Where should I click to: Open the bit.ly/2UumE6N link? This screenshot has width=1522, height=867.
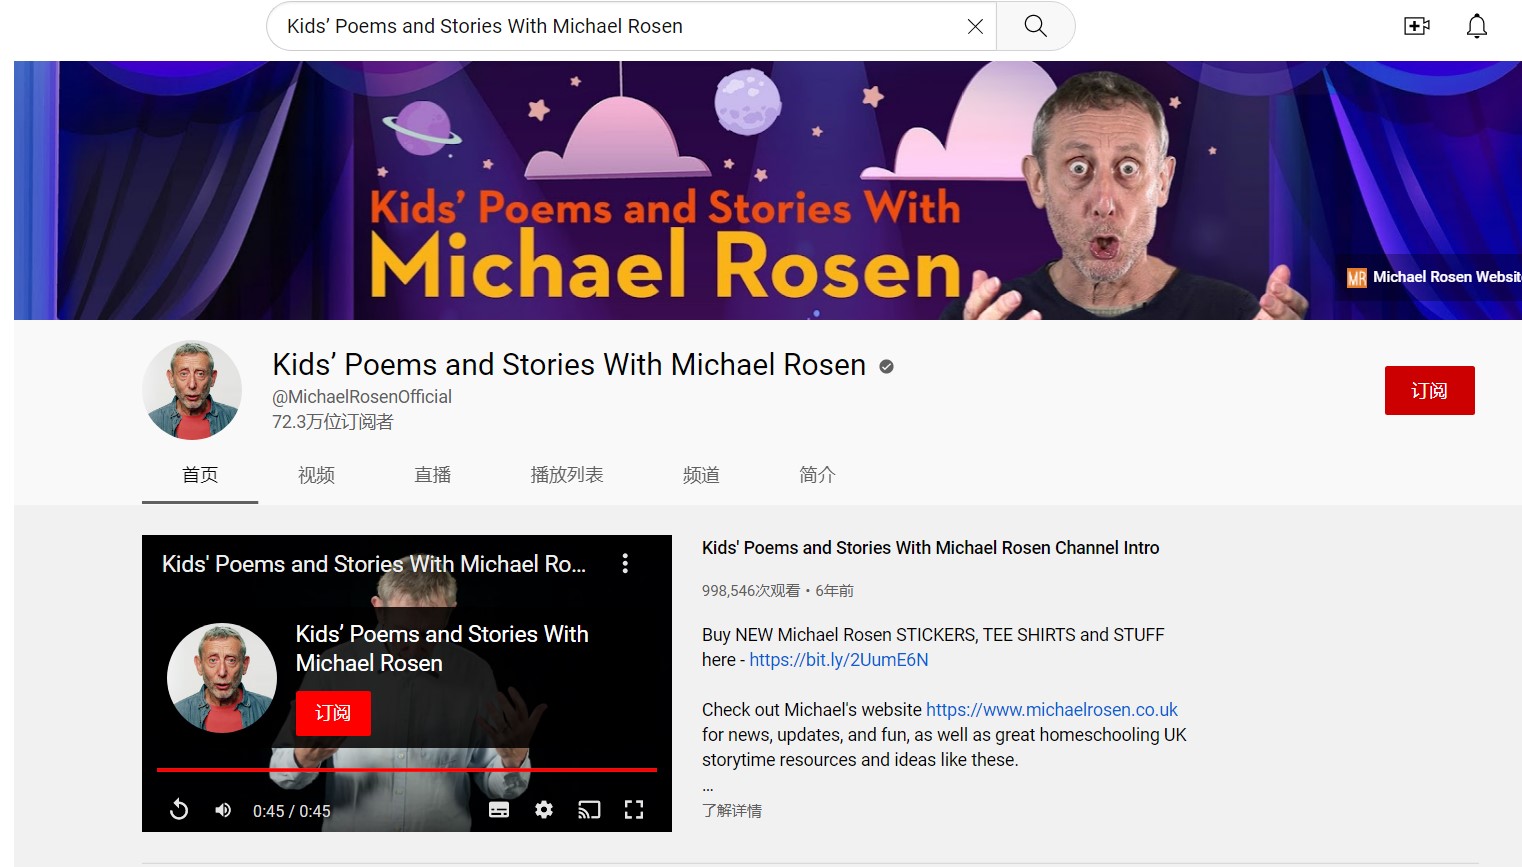click(x=839, y=660)
